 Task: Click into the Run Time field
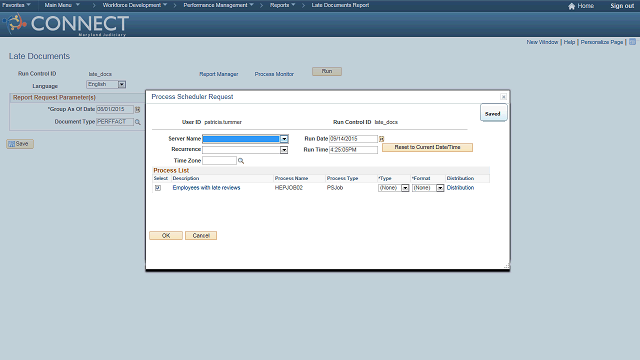pos(353,150)
